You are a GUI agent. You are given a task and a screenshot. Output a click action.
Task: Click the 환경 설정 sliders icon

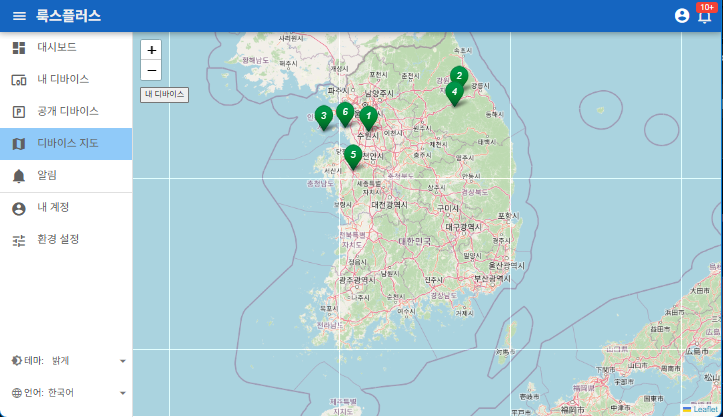[19, 240]
